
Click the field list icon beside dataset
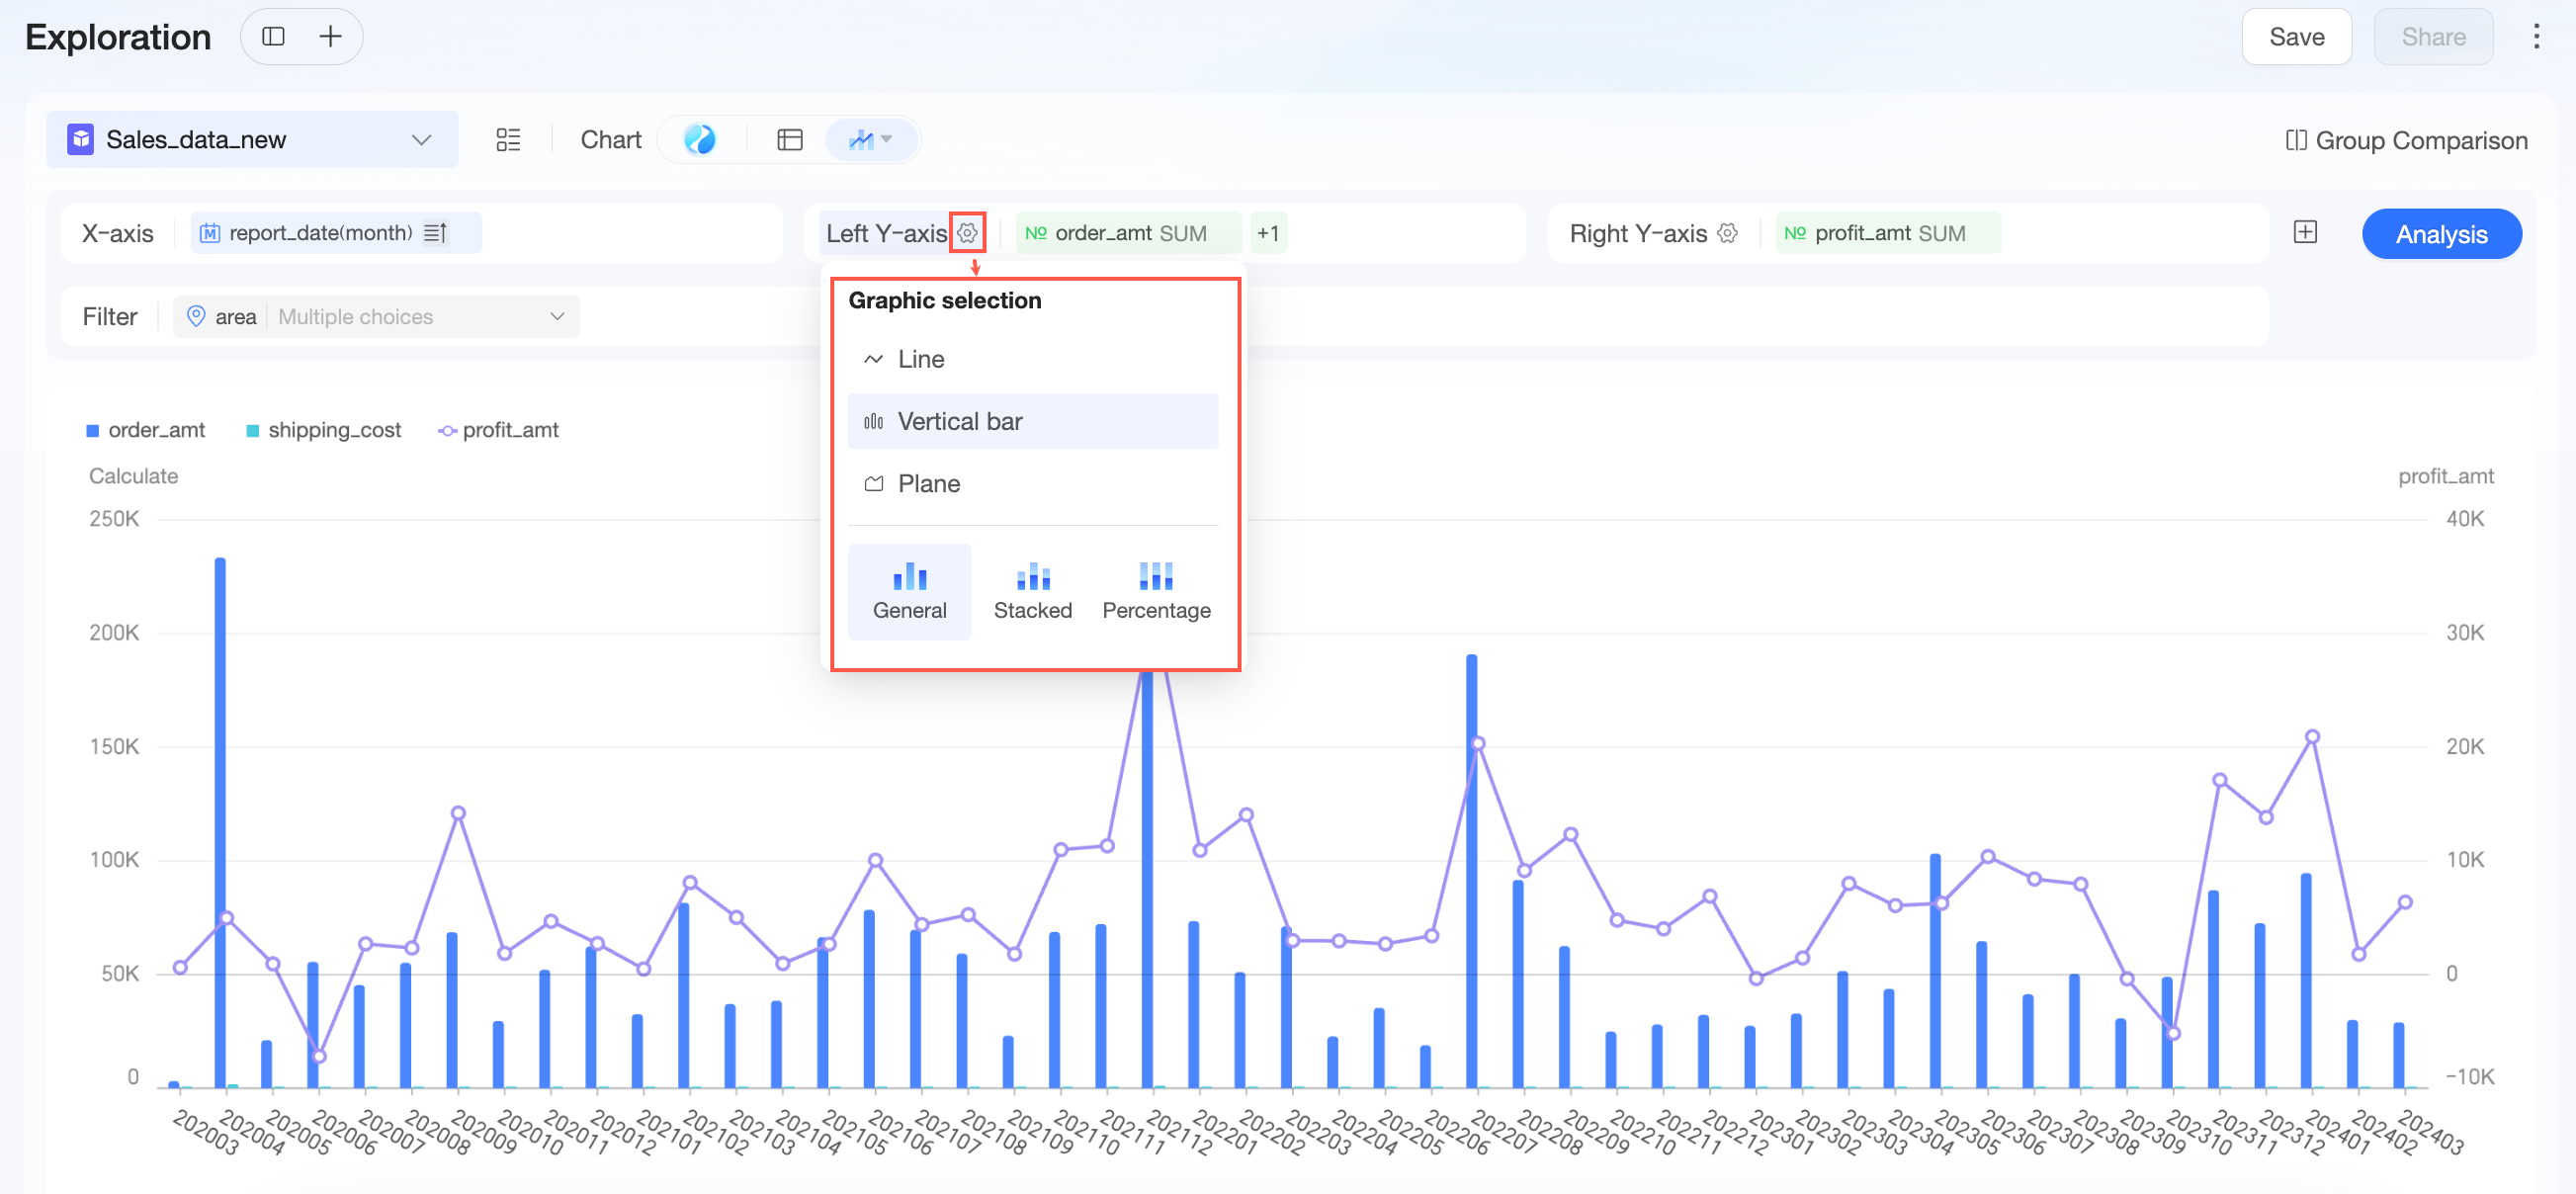tap(508, 140)
